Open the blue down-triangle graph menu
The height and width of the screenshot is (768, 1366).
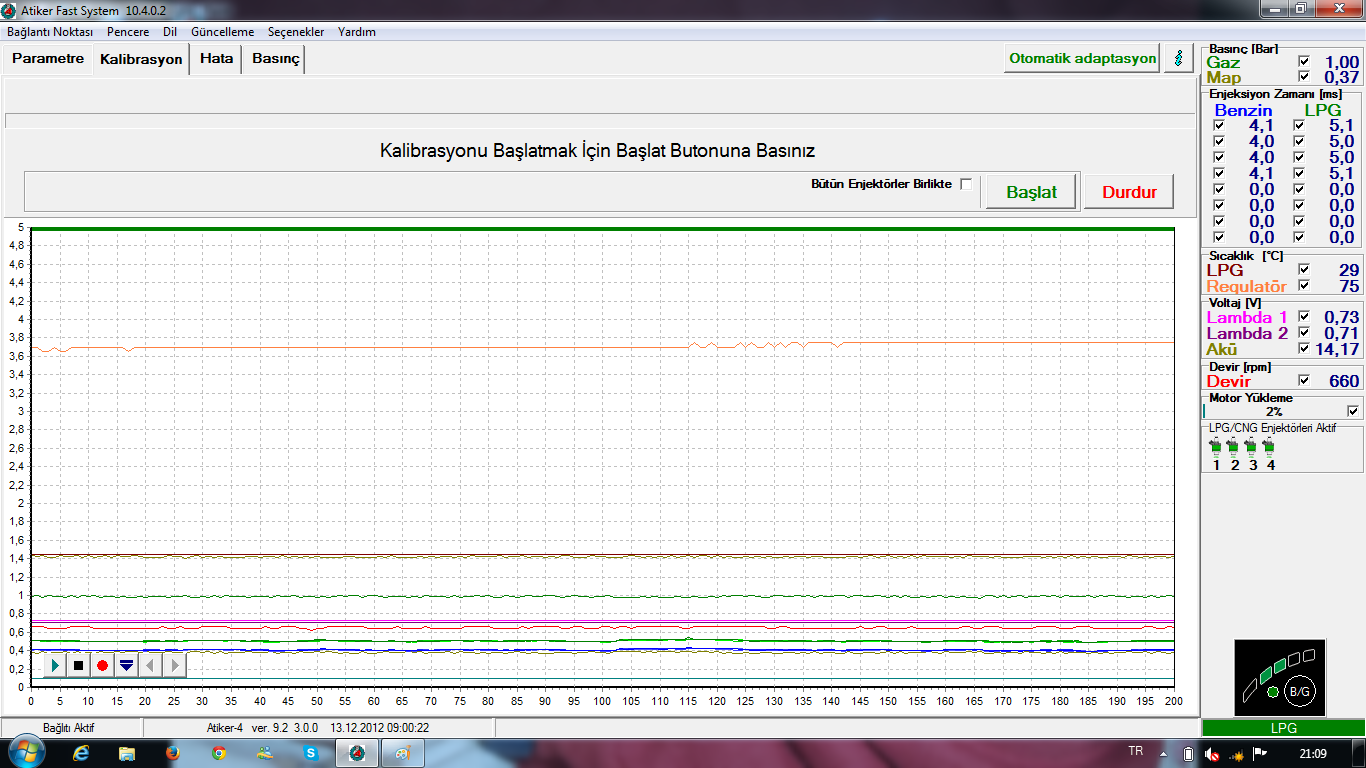click(x=126, y=665)
